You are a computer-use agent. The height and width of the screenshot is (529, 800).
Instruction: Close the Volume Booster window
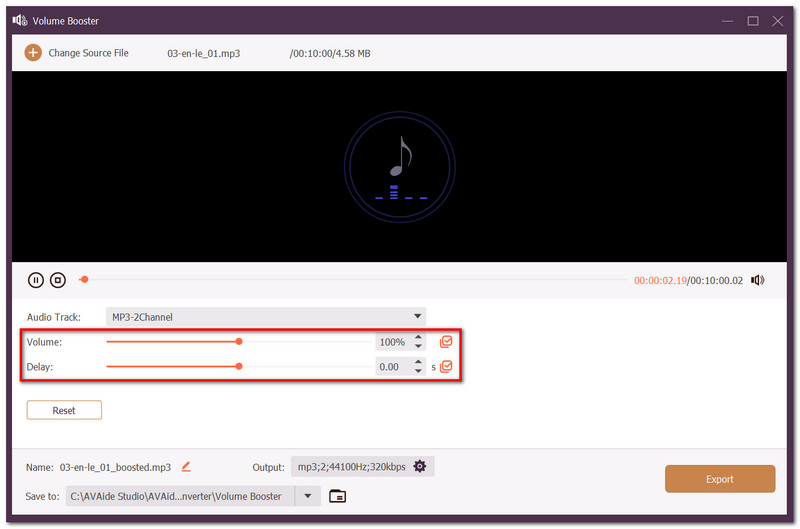click(778, 21)
